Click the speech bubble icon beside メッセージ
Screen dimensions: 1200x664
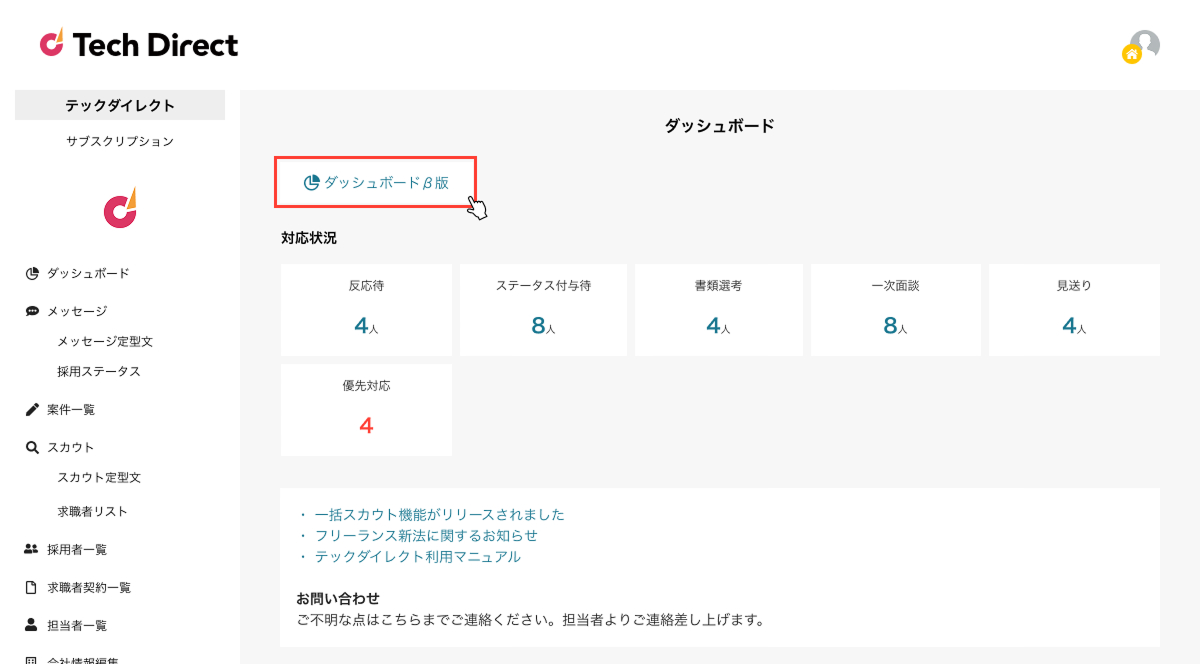pyautogui.click(x=32, y=311)
